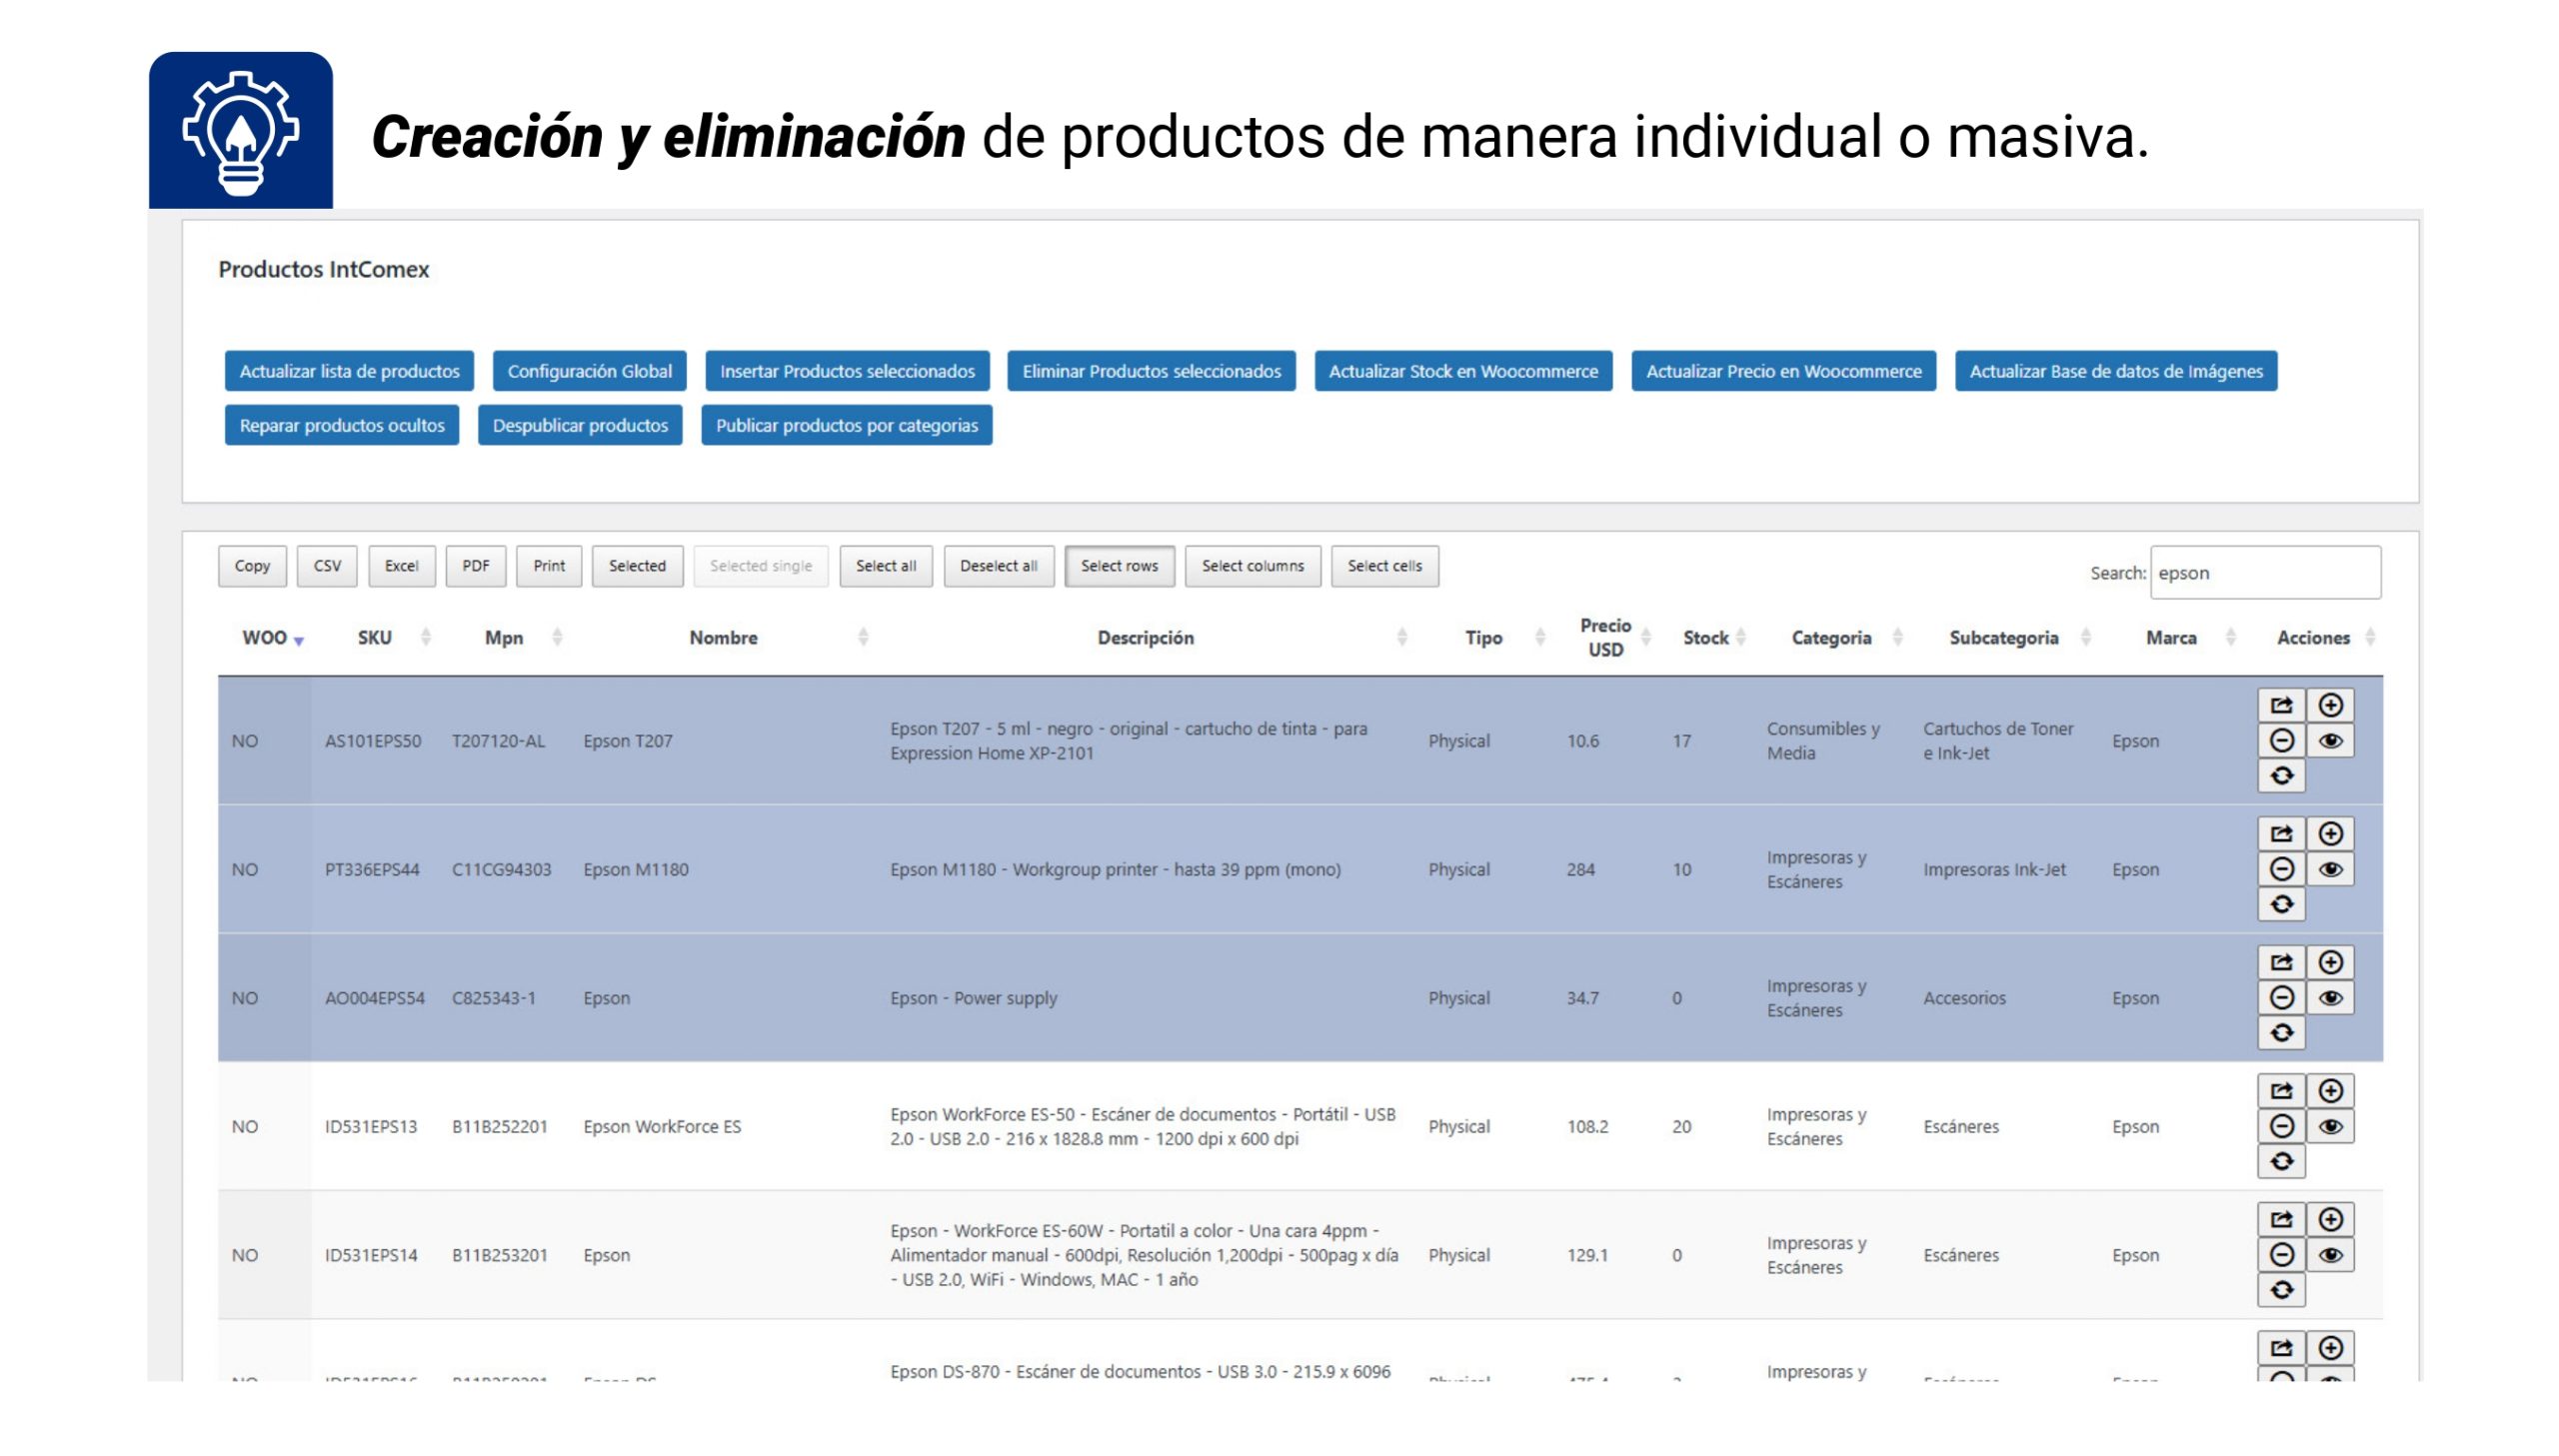
Task: Click the refresh icon on Epson T207 row
Action: (2282, 775)
